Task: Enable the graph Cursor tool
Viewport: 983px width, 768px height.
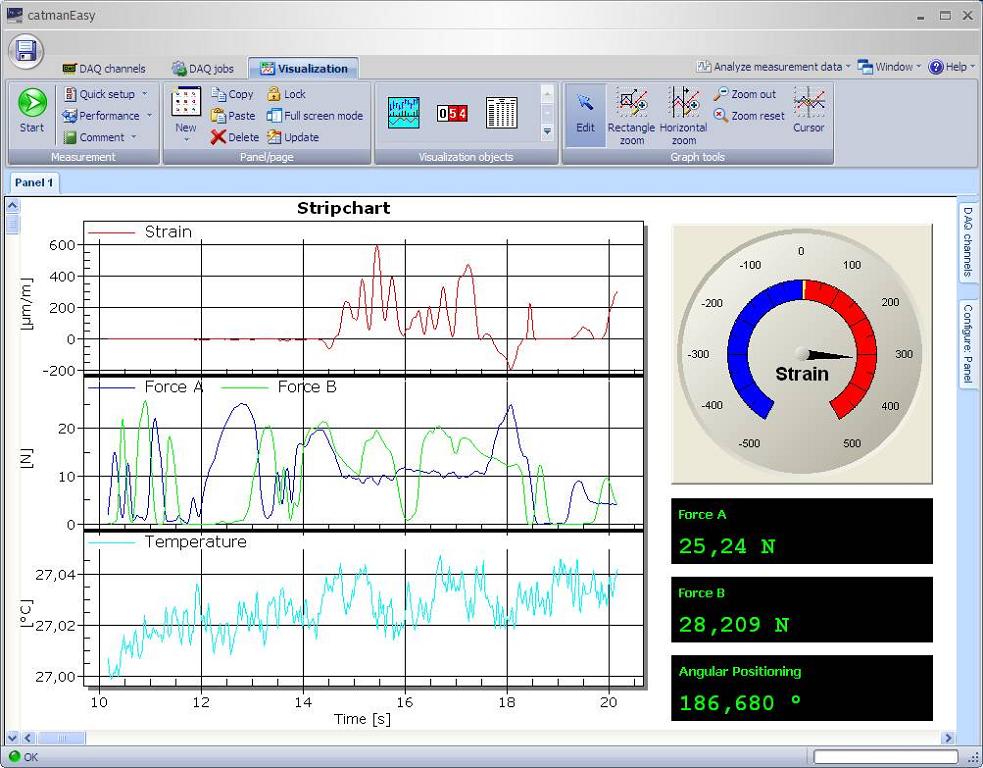Action: point(808,110)
